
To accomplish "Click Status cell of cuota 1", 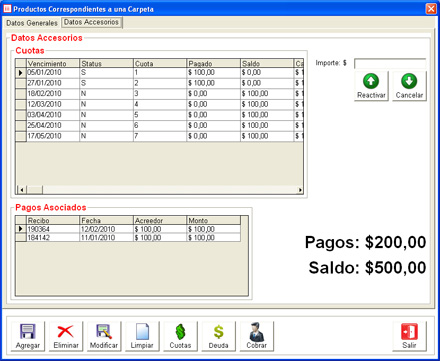I will (x=106, y=73).
